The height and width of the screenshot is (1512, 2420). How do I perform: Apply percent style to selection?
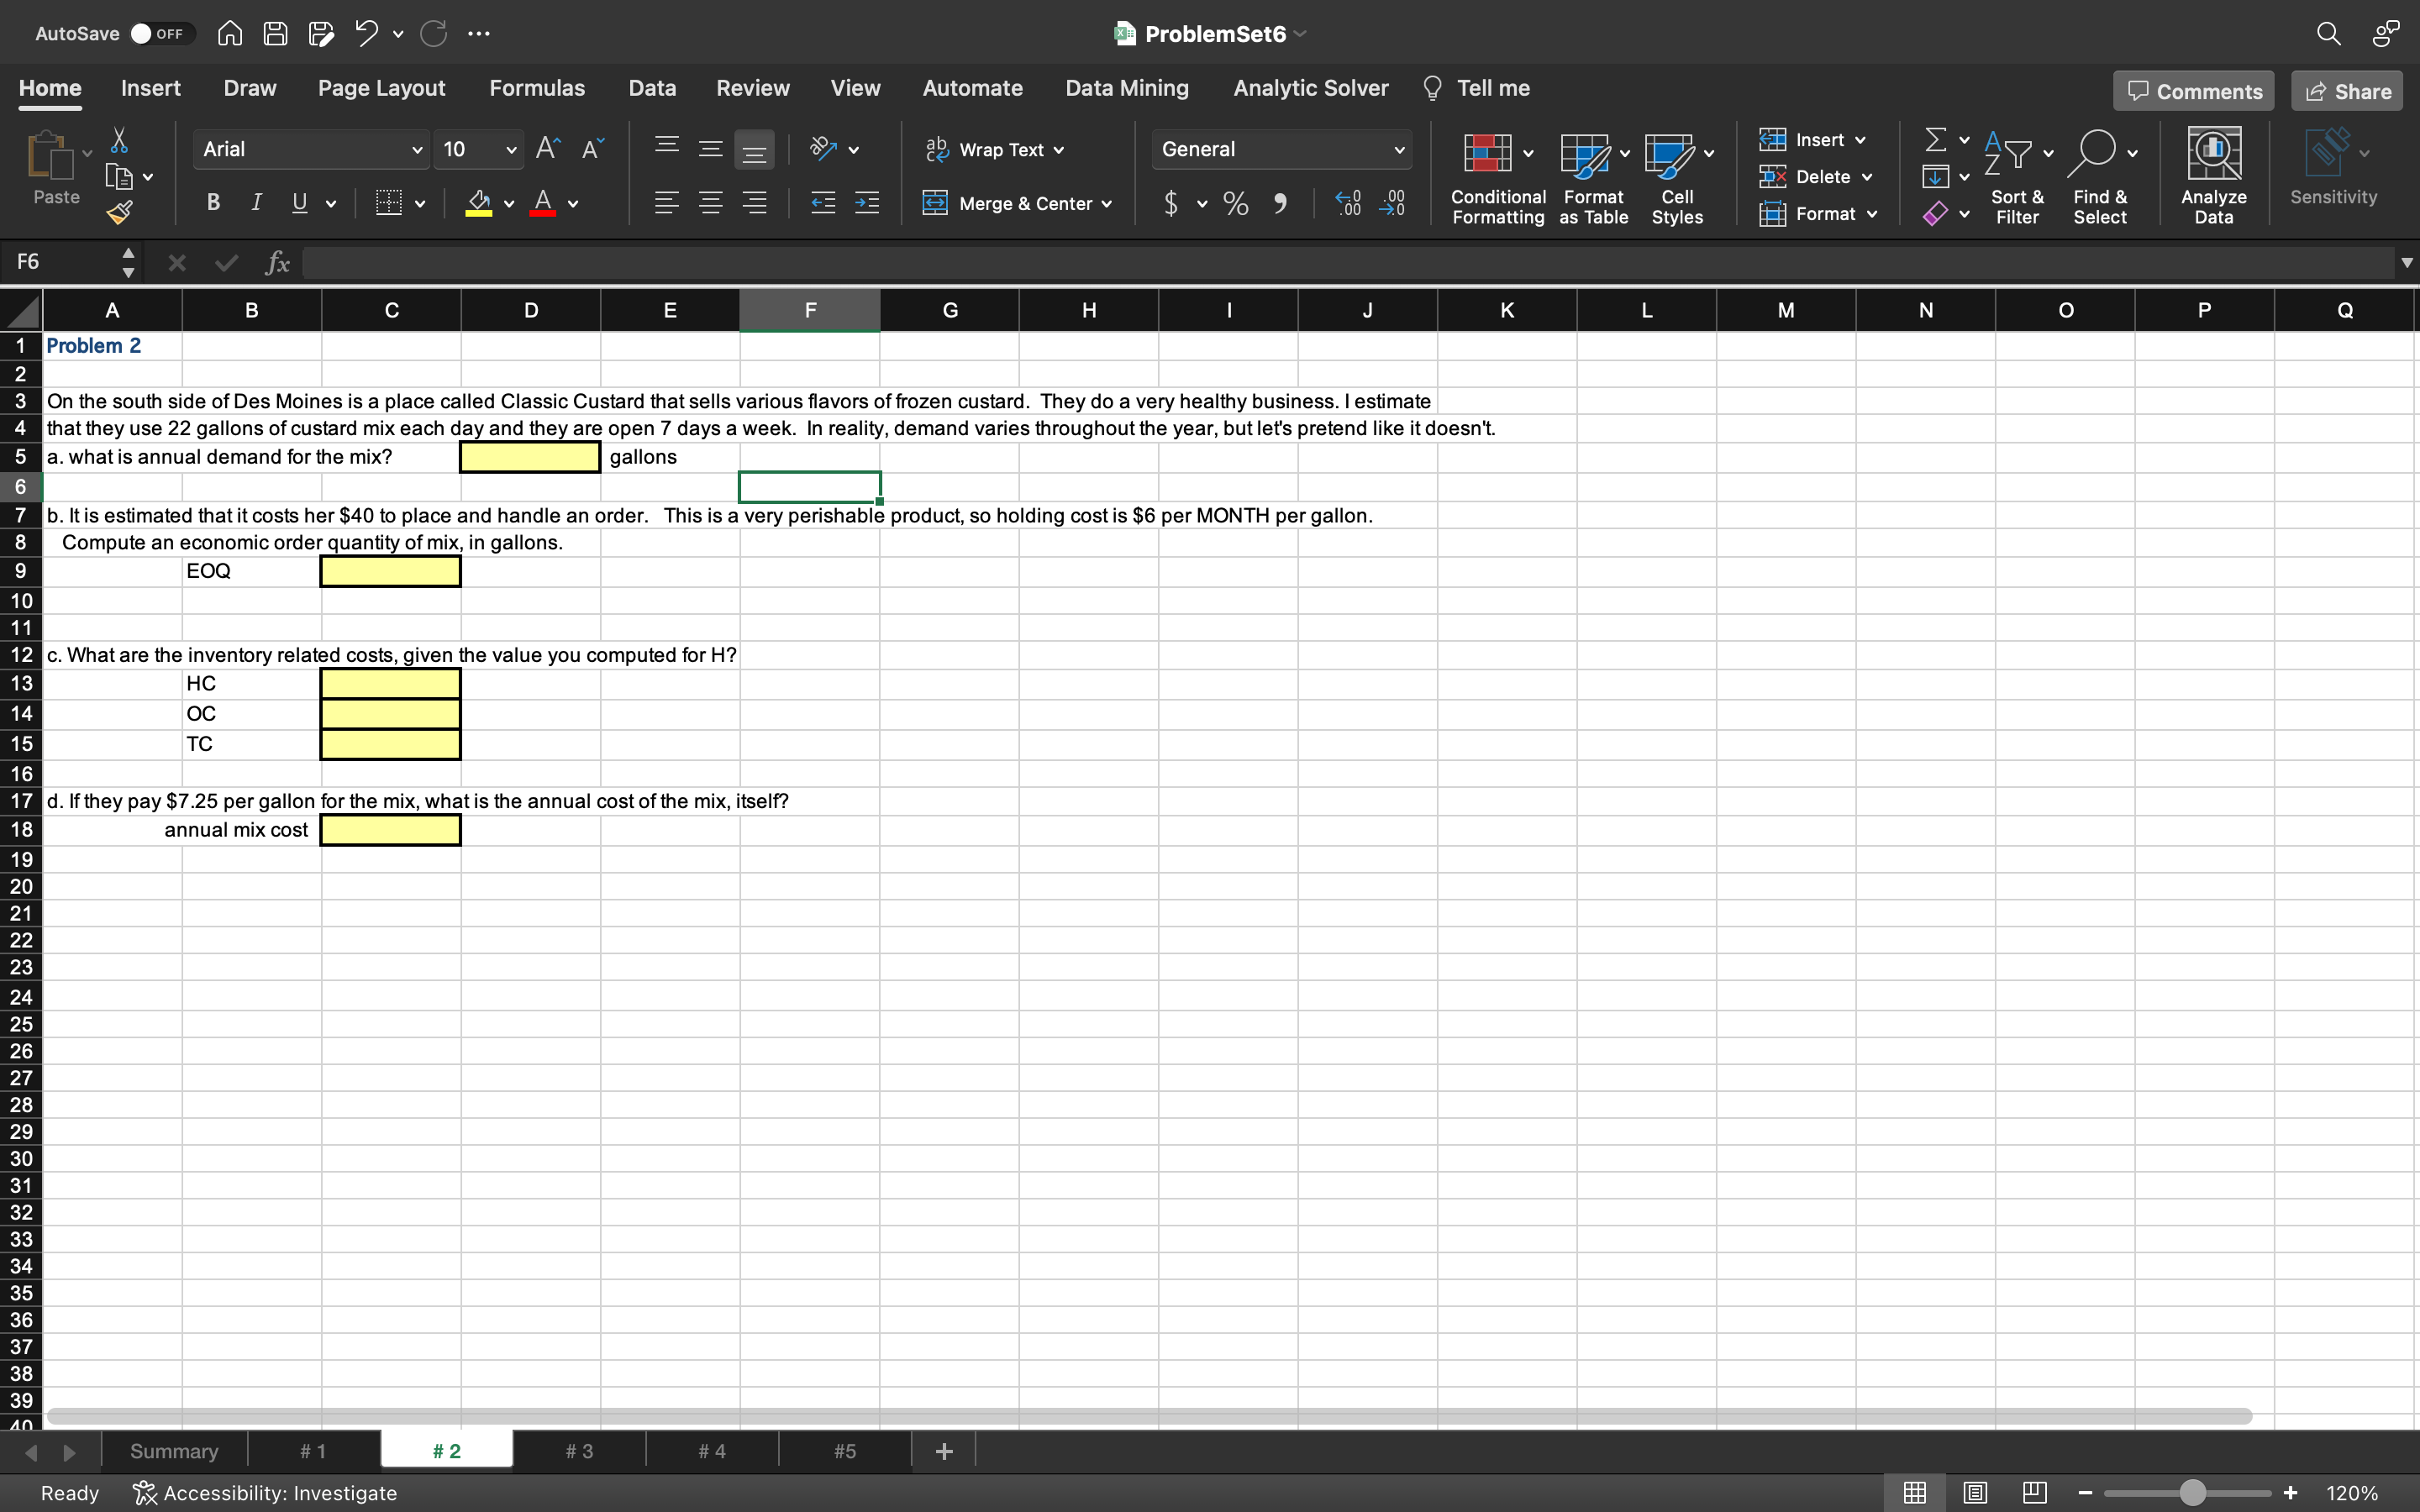[x=1235, y=204]
